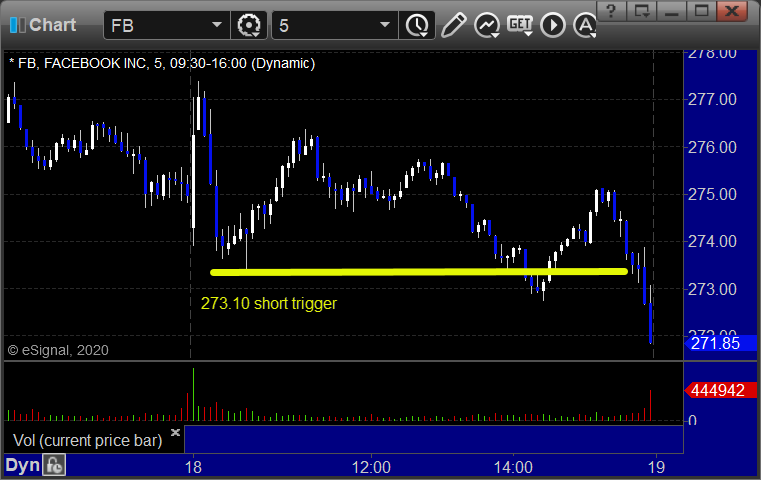Screen dimensions: 761x480
Task: Click the Dyn scaling label
Action: click(22, 465)
